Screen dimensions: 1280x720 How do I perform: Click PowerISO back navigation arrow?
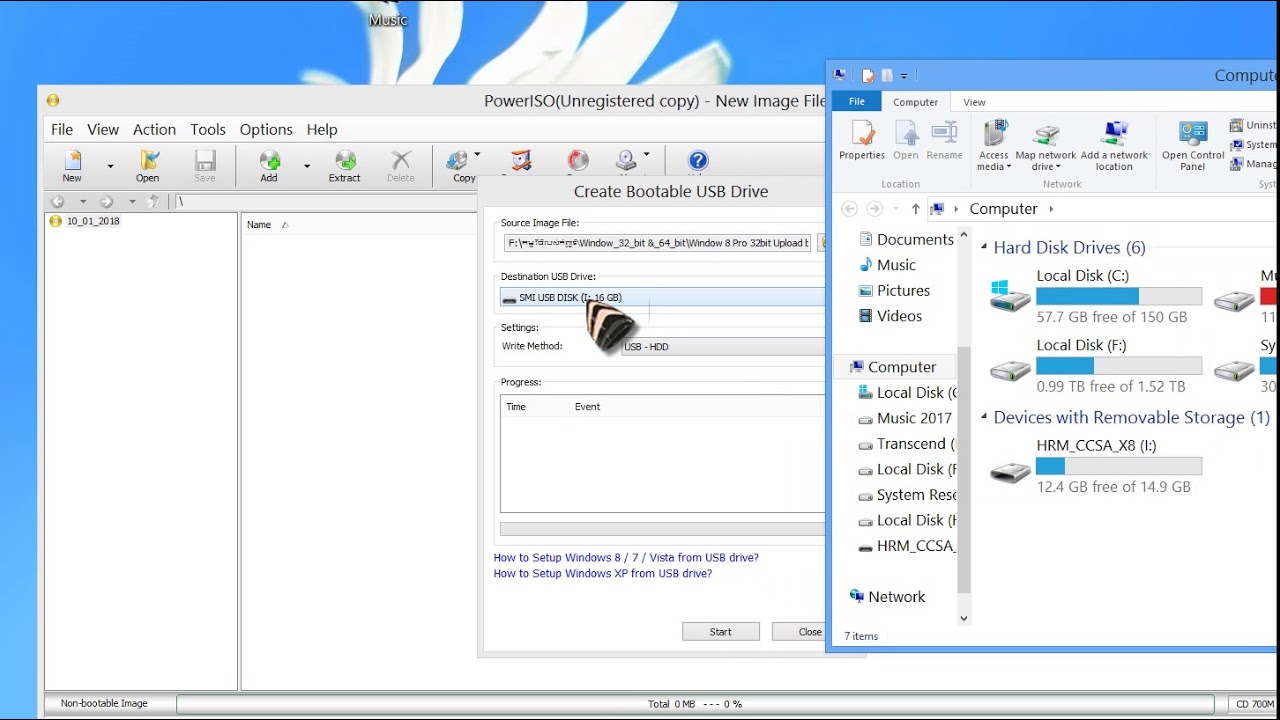tap(58, 202)
